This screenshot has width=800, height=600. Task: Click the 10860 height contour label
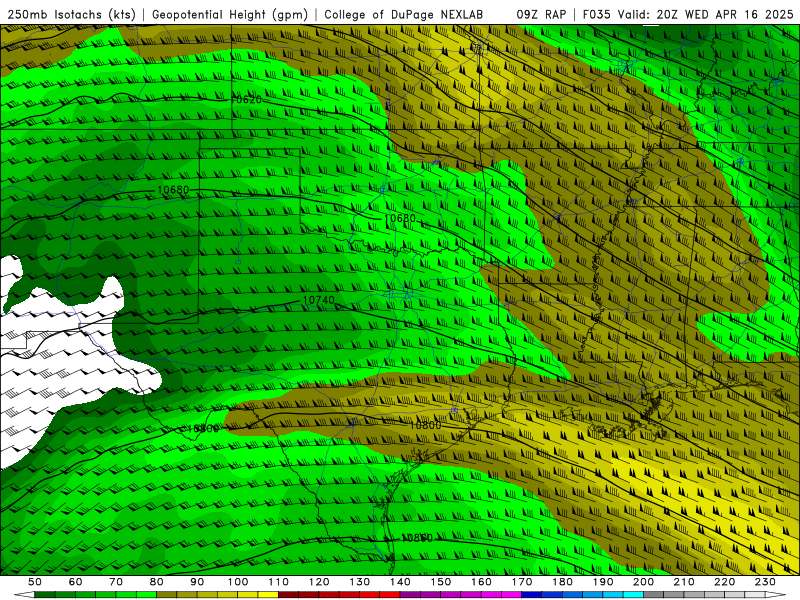pos(417,538)
